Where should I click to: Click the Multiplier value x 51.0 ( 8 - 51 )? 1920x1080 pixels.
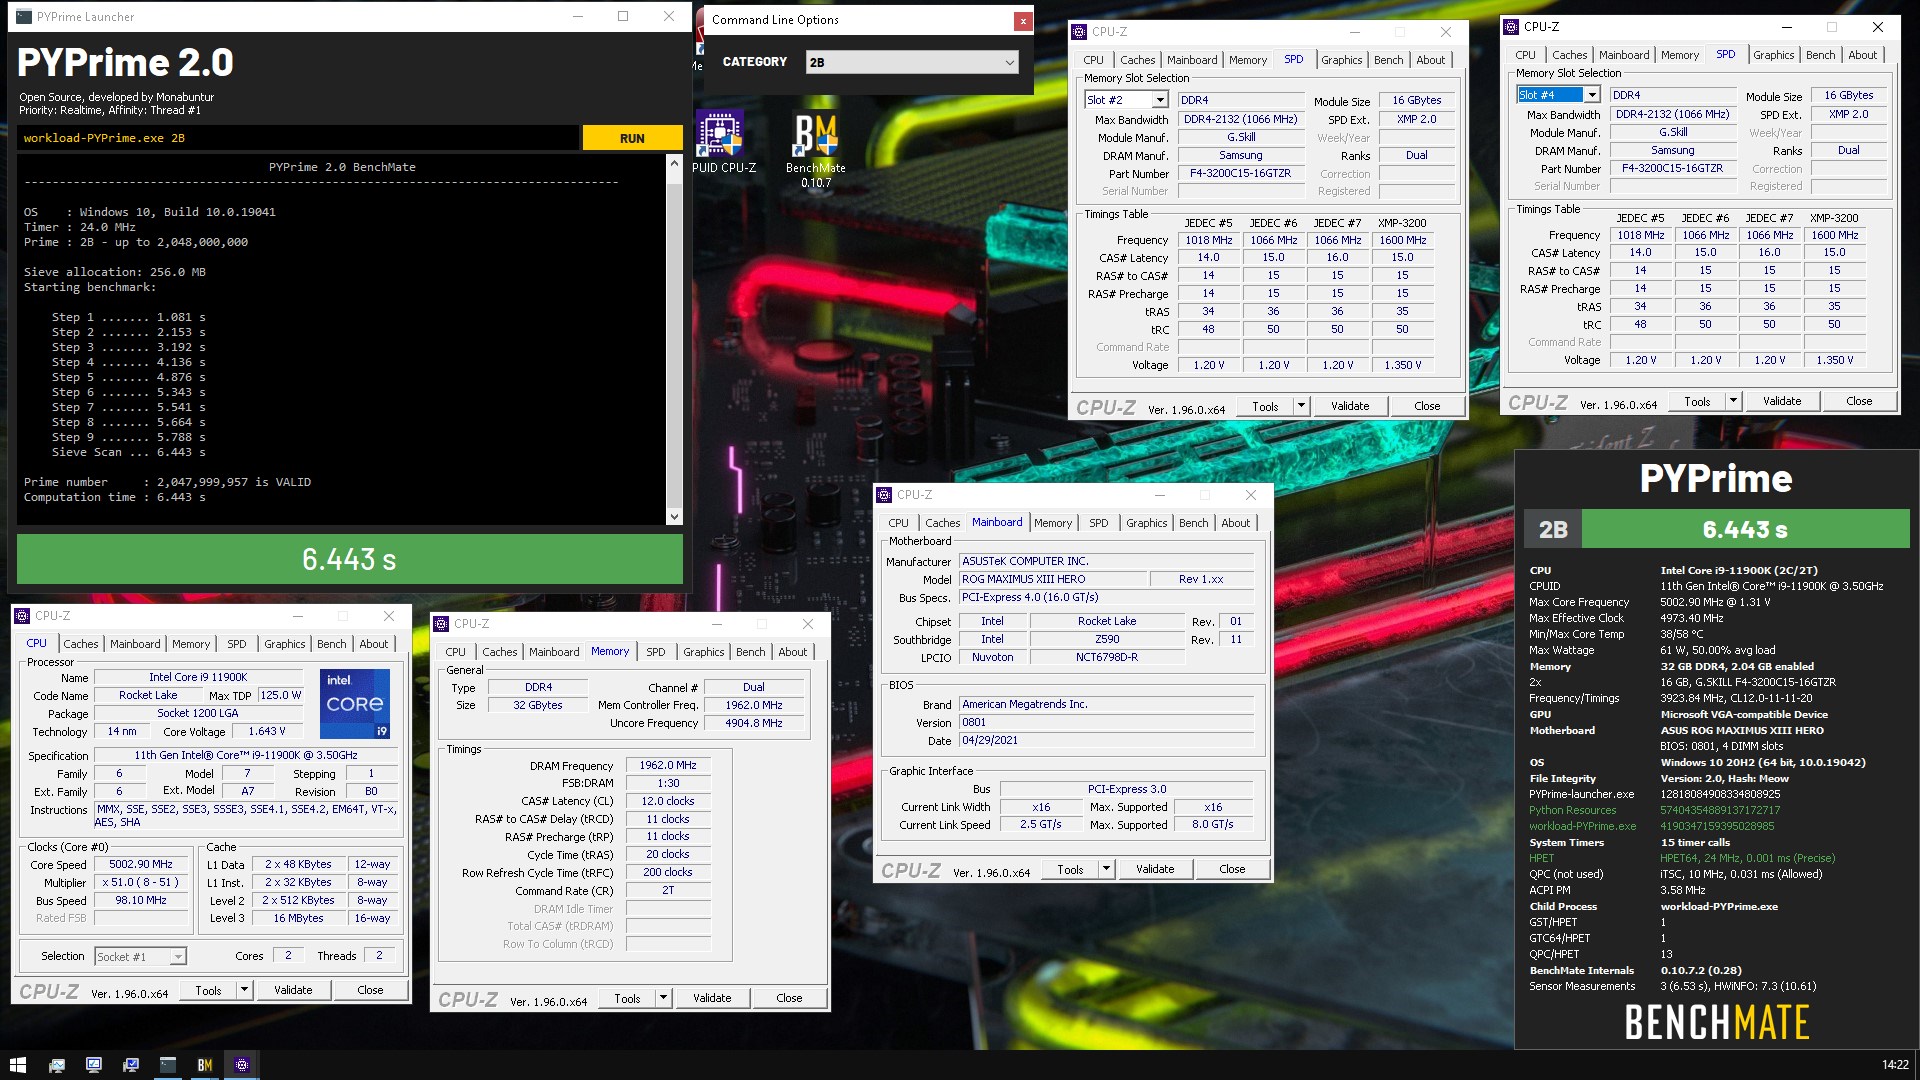141,882
